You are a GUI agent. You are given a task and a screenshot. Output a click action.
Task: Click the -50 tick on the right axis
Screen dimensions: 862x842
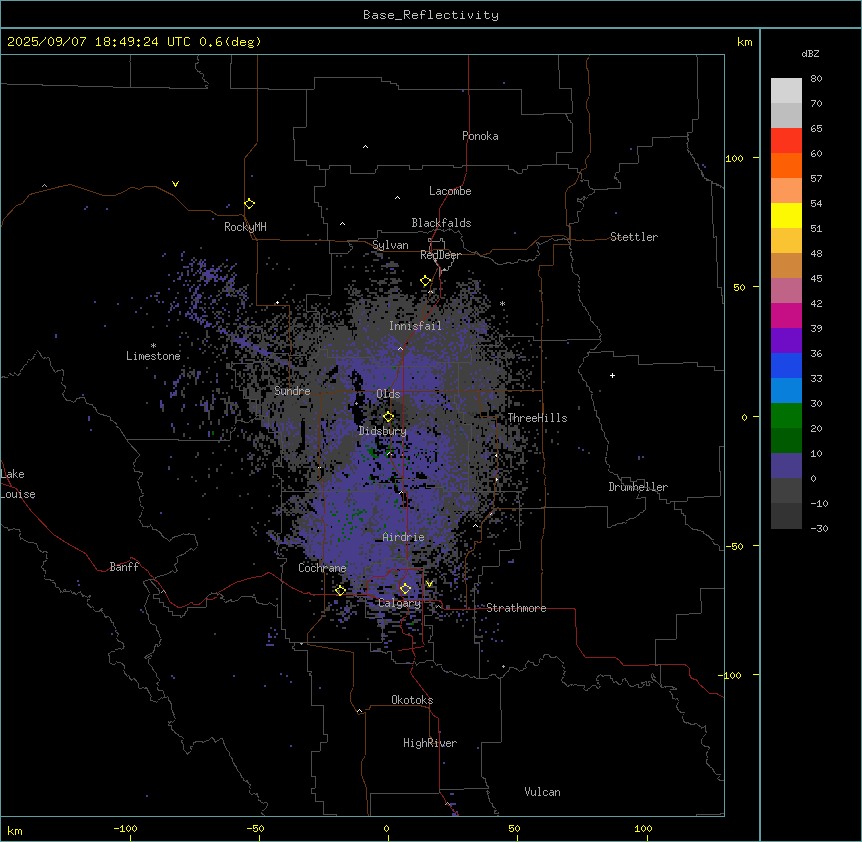734,546
